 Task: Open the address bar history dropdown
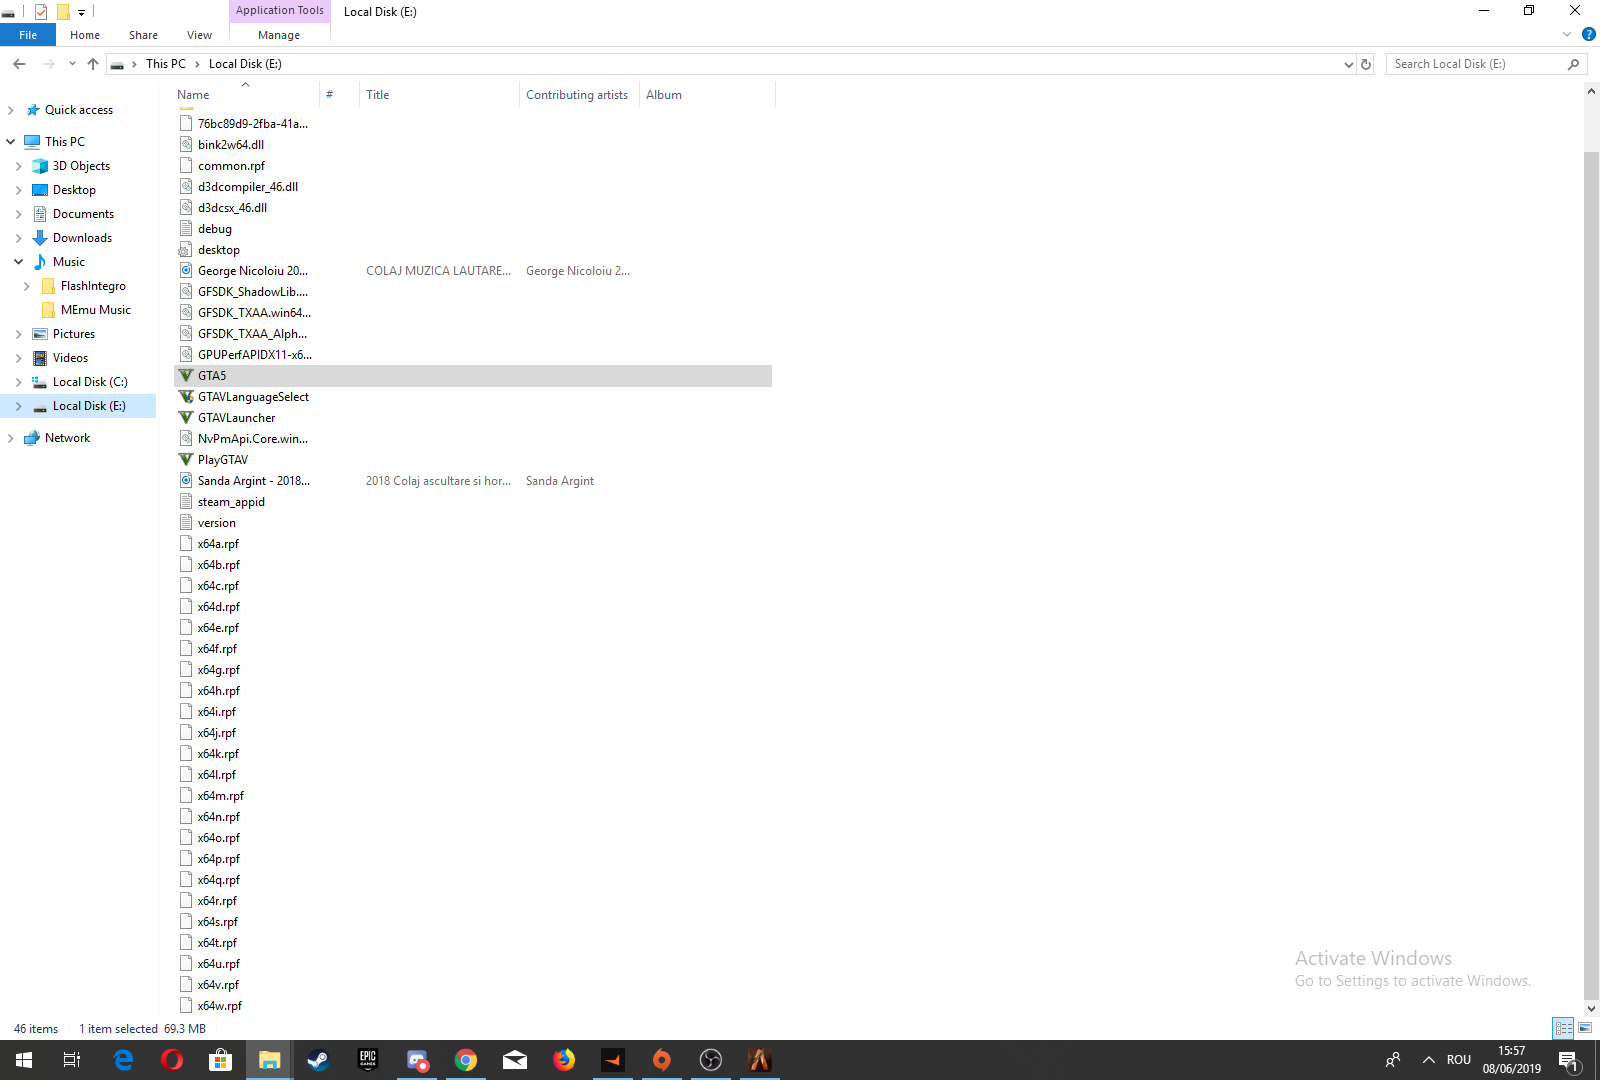(1348, 64)
